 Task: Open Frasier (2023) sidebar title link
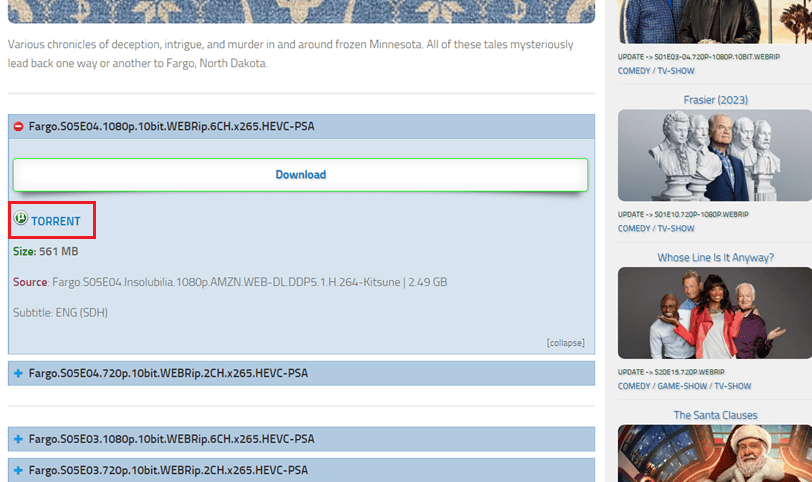click(715, 100)
